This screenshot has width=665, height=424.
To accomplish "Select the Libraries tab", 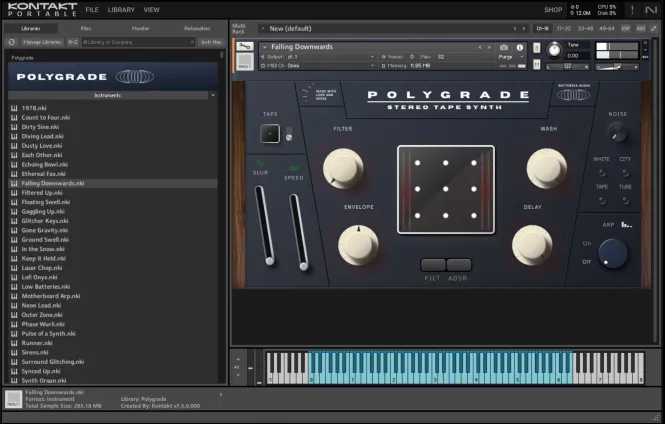I will (31, 28).
